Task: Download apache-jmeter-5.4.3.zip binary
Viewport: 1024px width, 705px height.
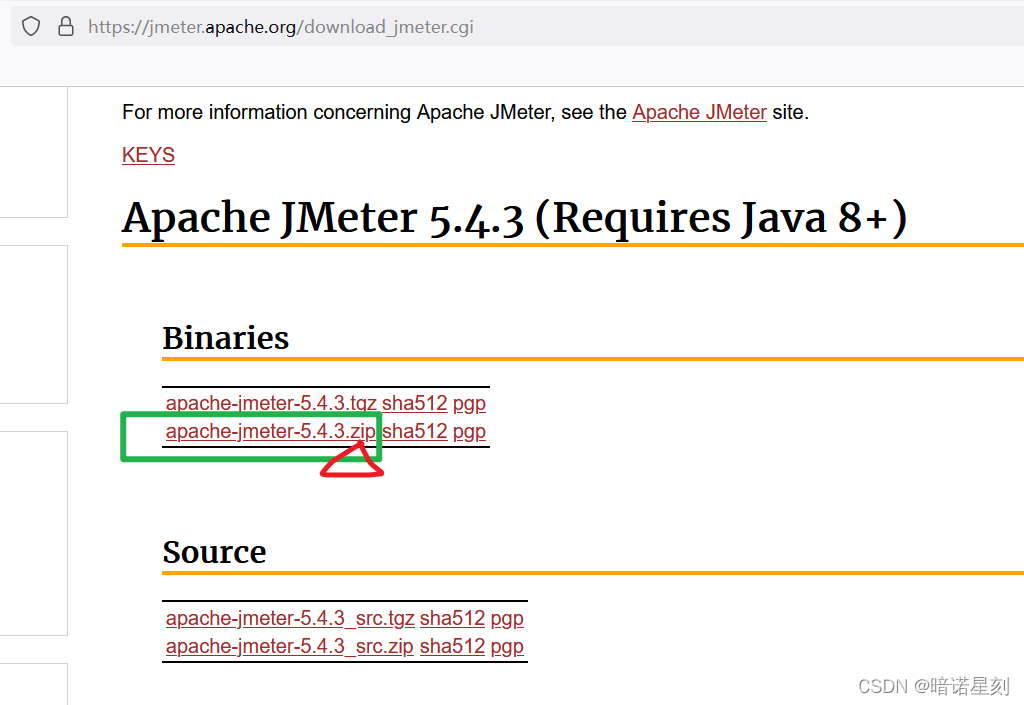Action: [x=270, y=431]
